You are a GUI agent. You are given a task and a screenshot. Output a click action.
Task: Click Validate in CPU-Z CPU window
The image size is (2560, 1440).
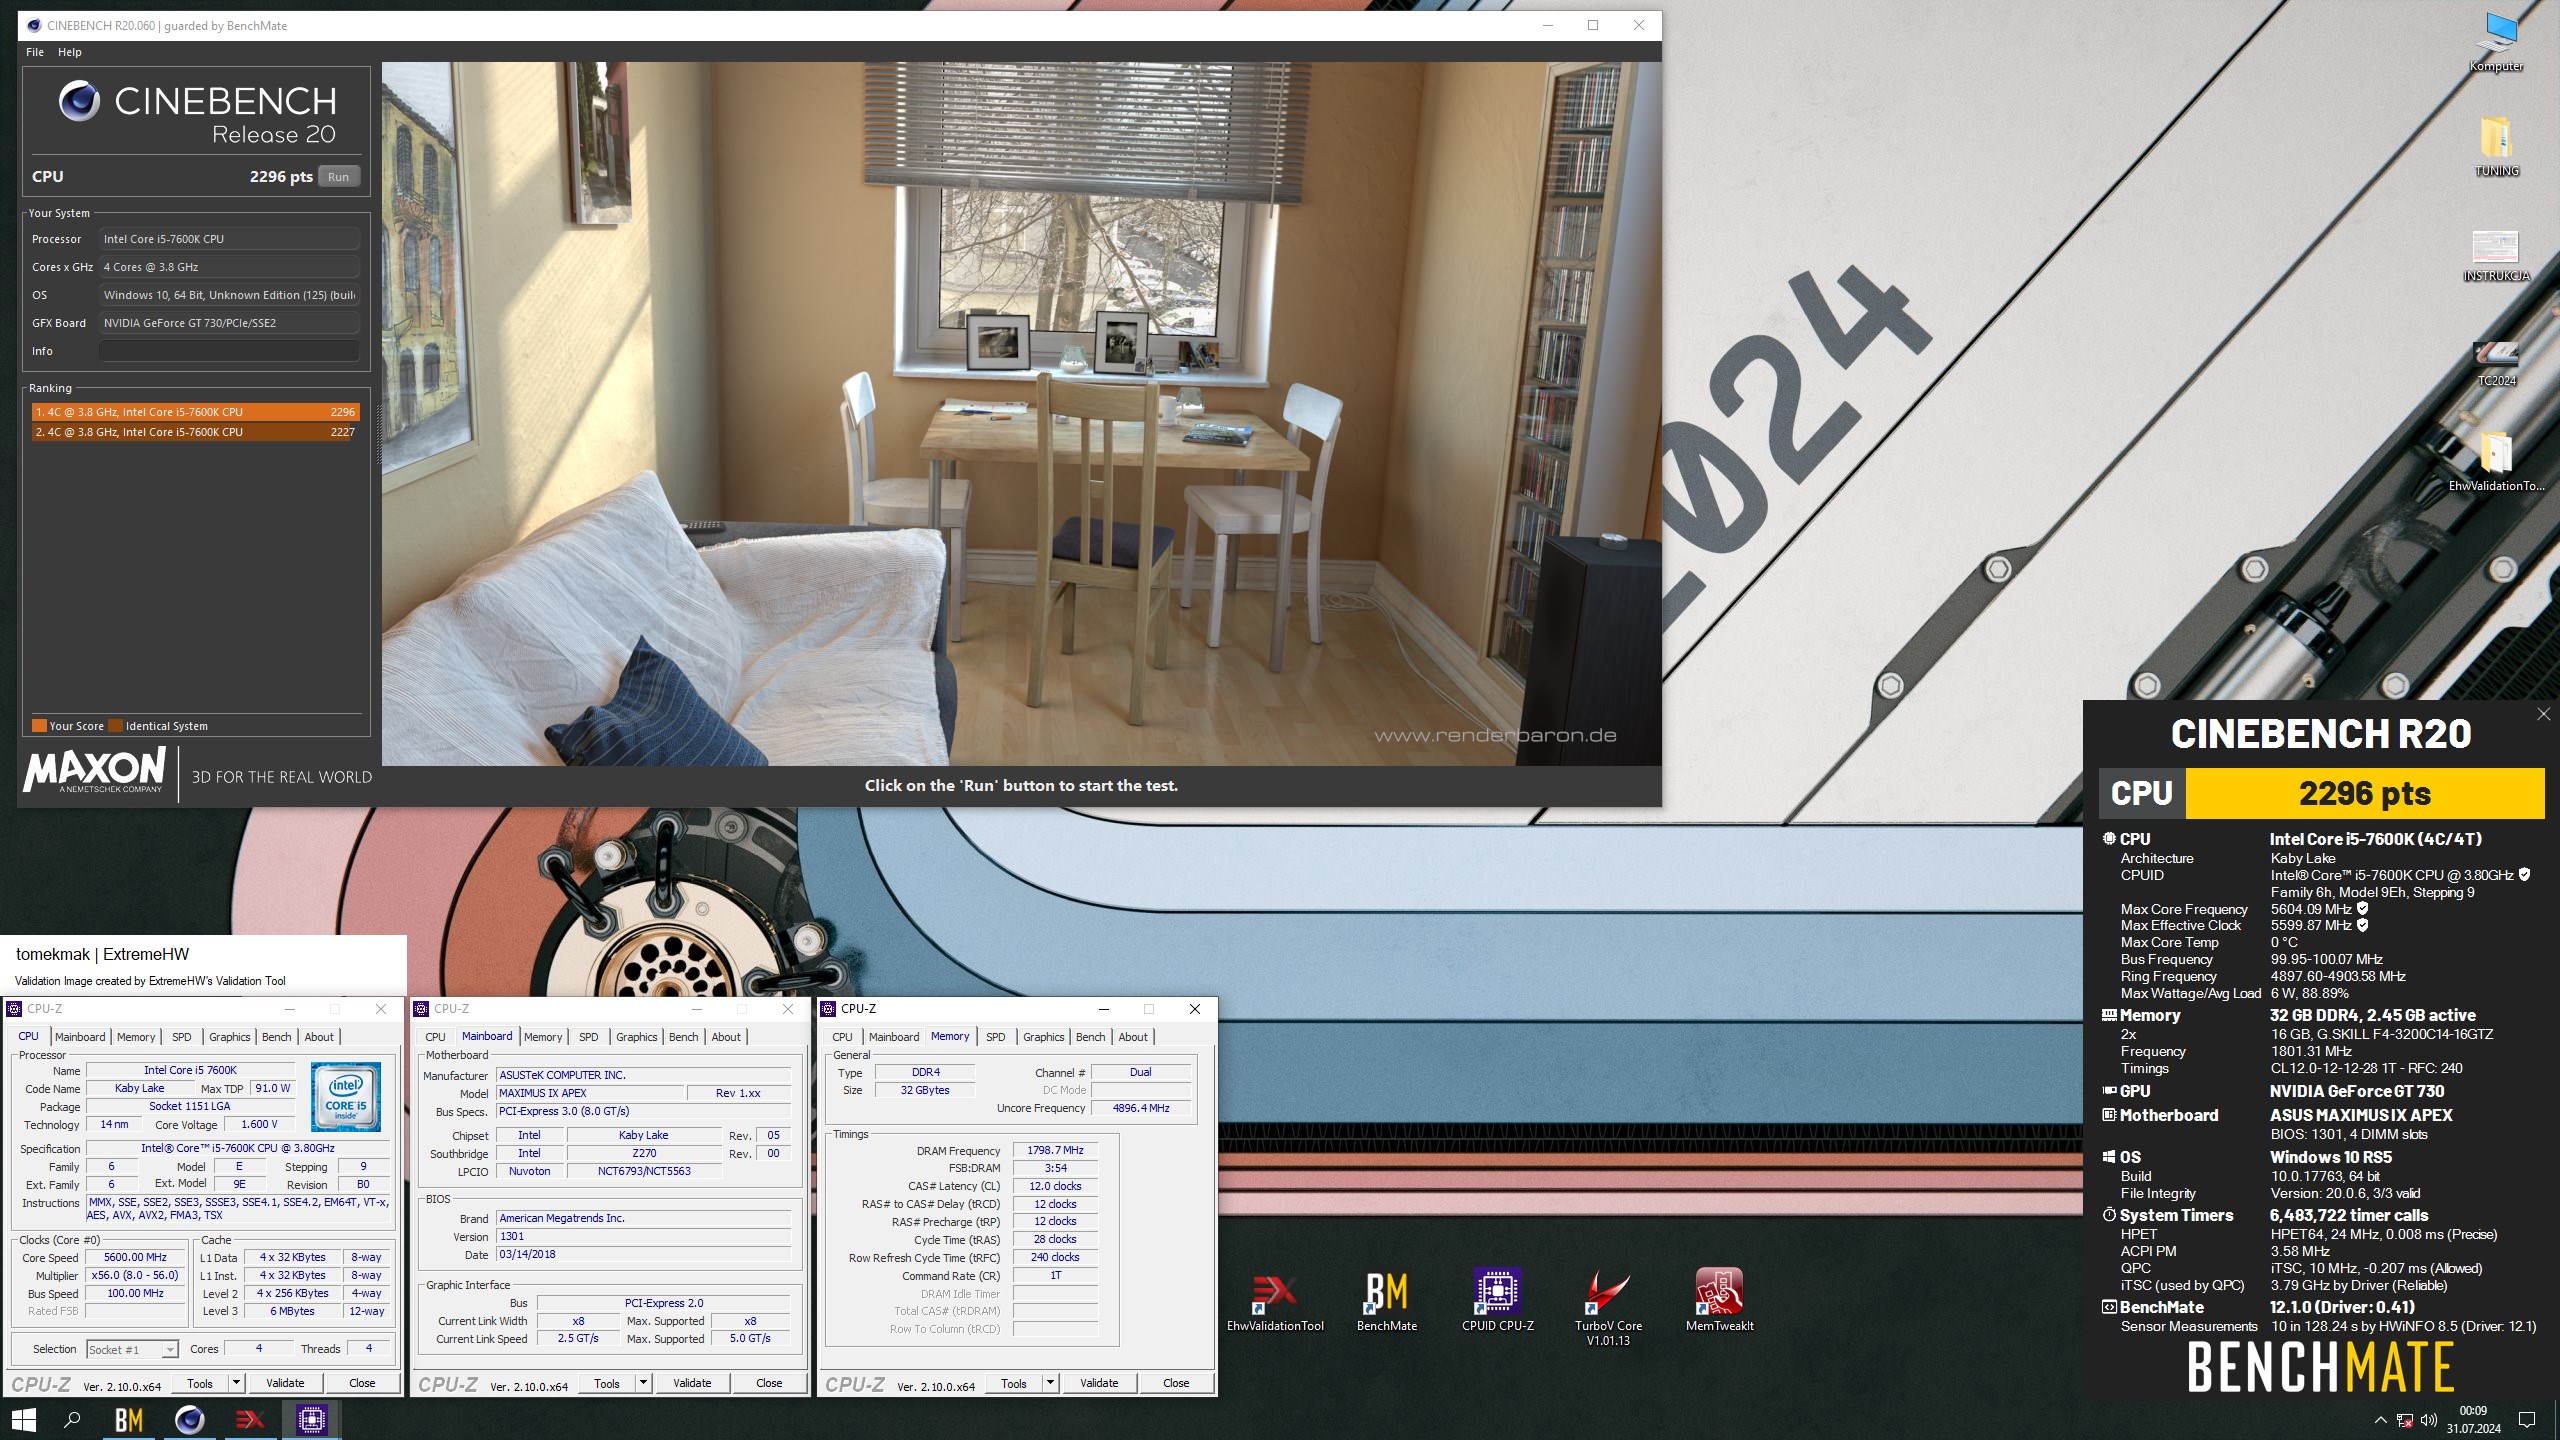[x=285, y=1383]
